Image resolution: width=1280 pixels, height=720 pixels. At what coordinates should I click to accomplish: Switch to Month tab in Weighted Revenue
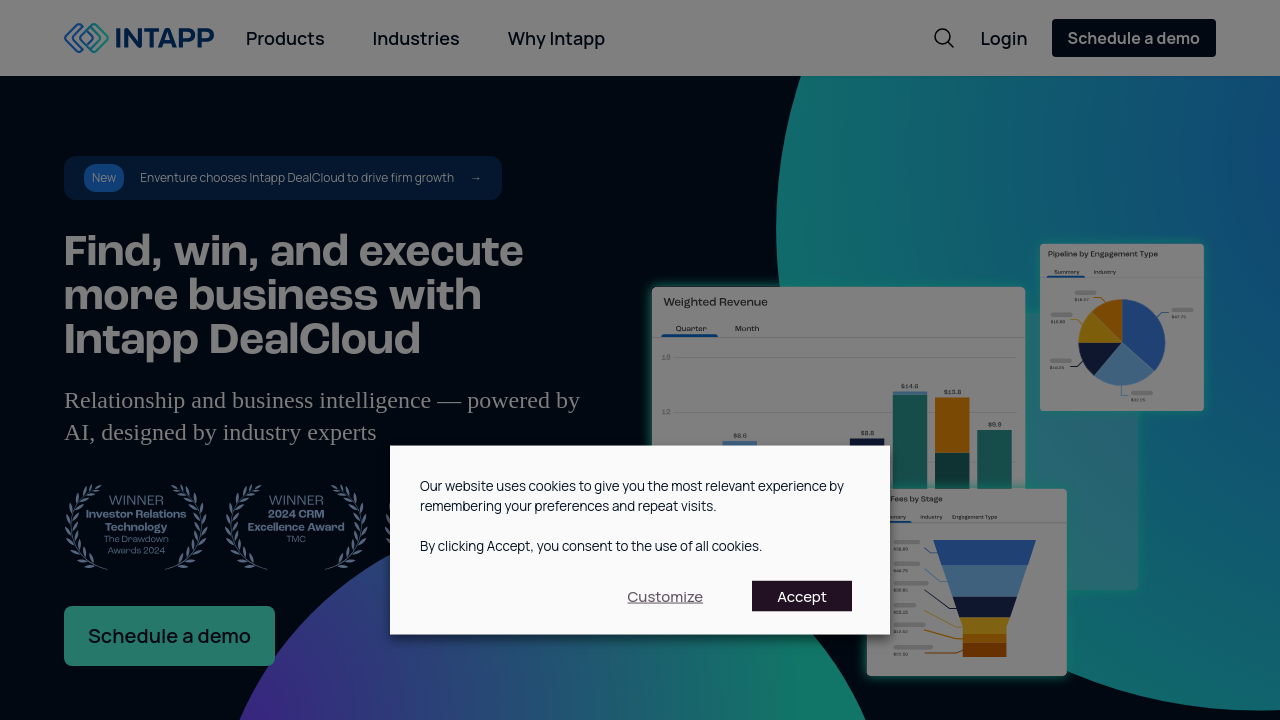(746, 329)
